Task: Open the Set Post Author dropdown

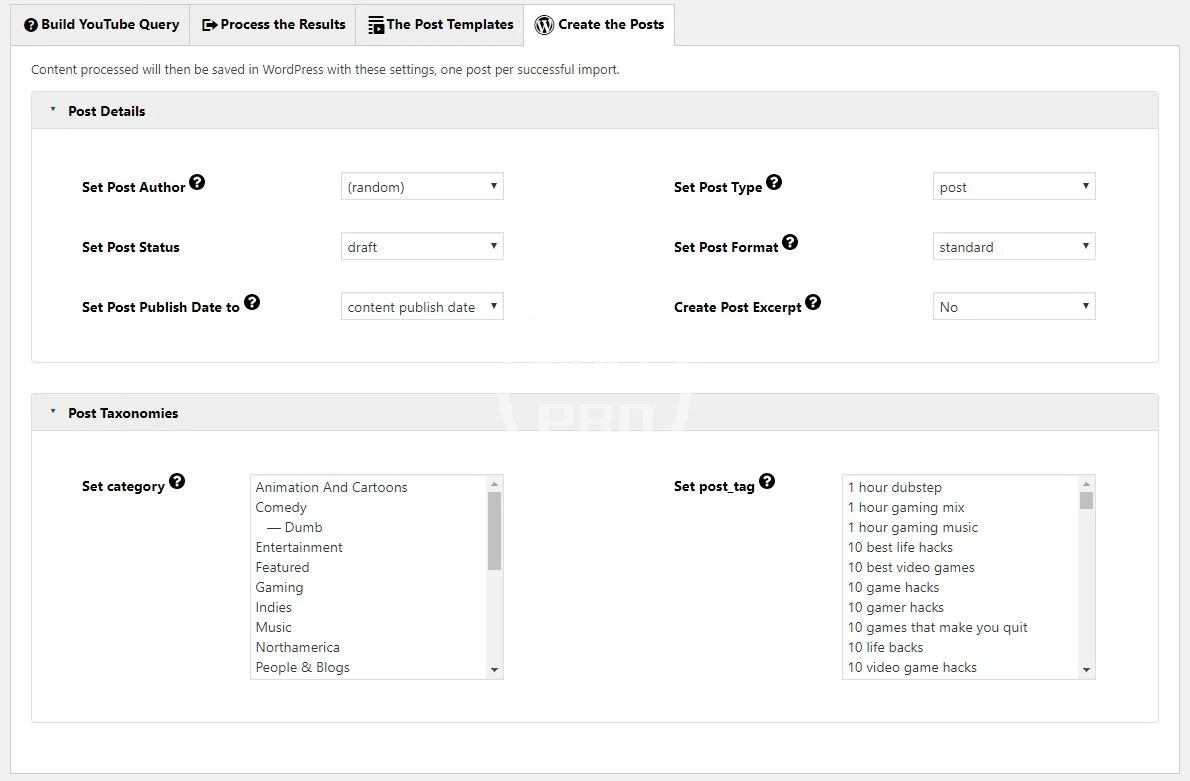Action: coord(421,187)
